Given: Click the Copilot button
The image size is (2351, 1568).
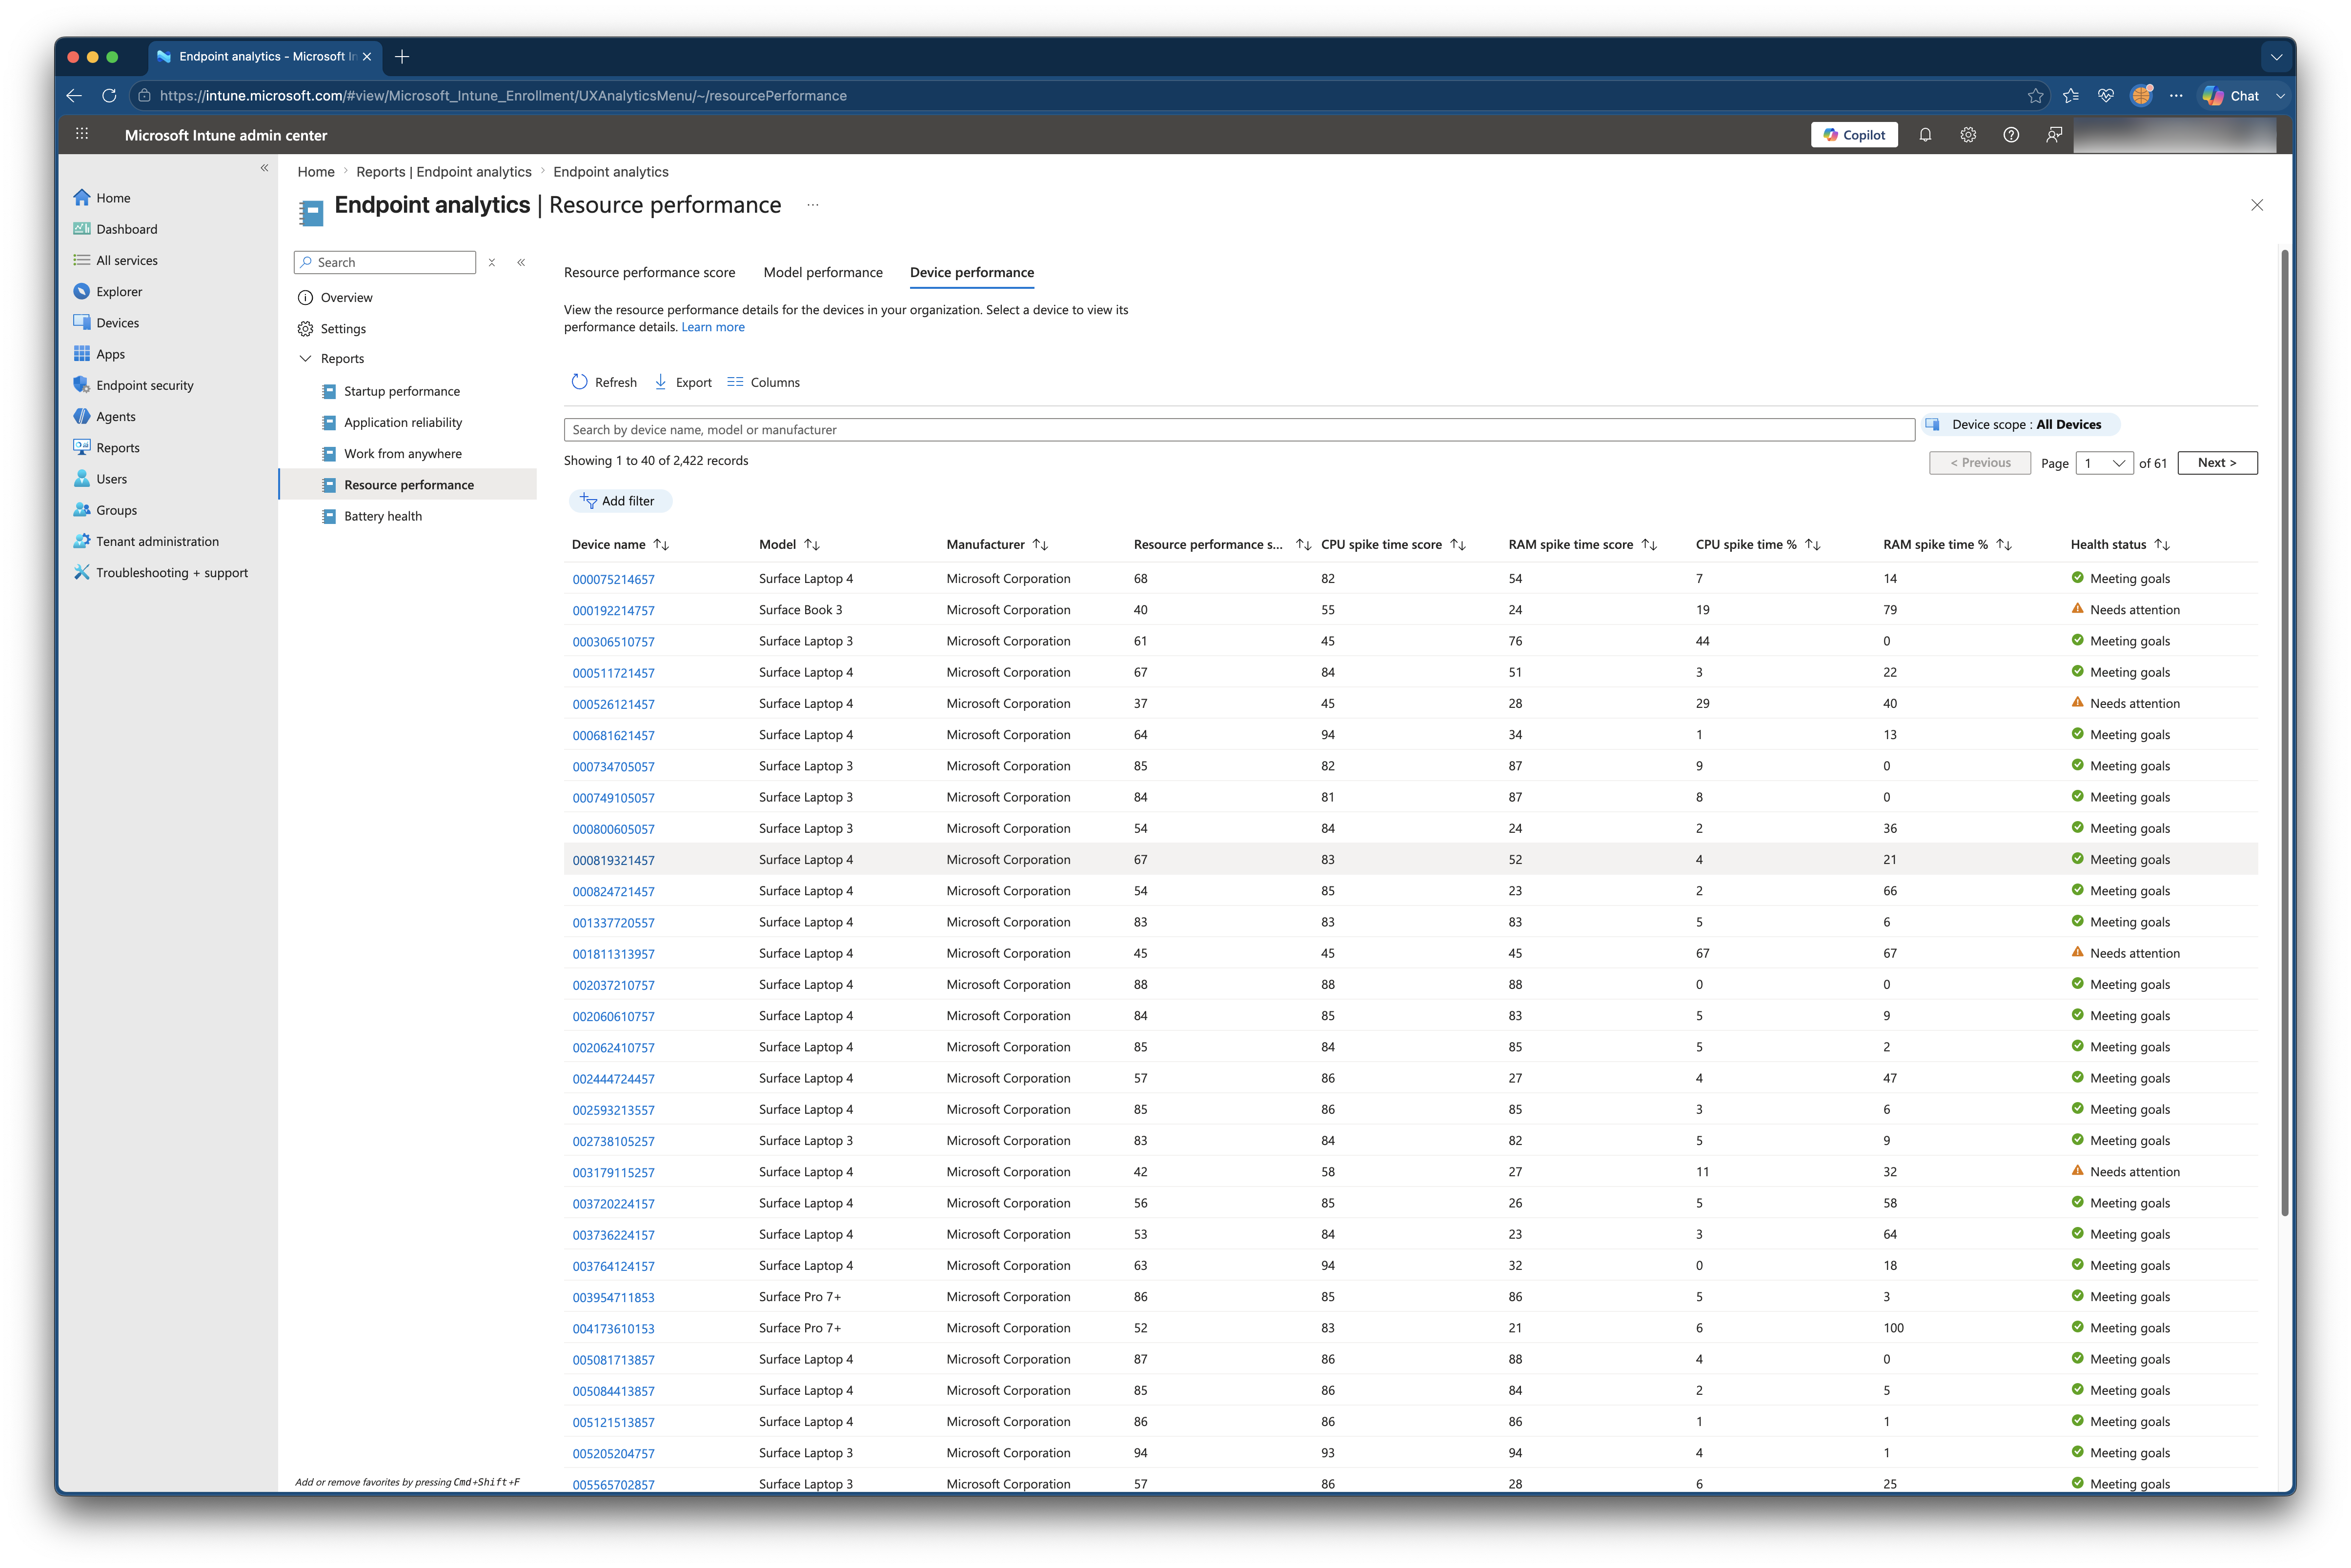Looking at the screenshot, I should coord(1854,135).
